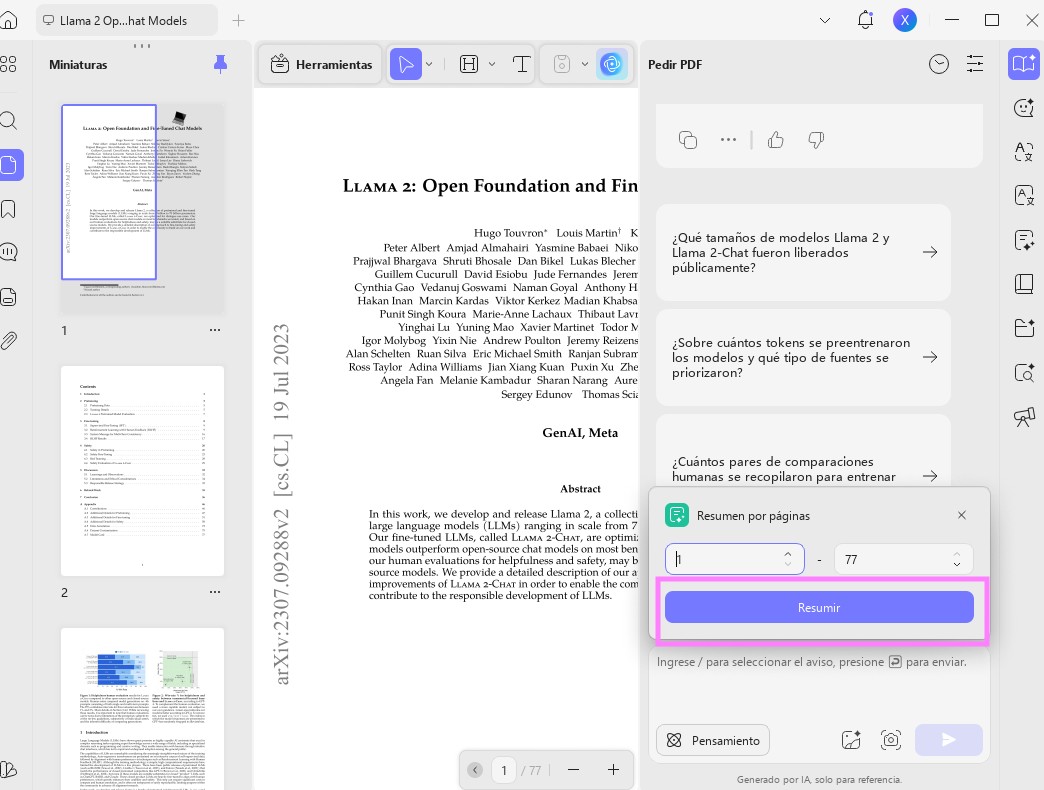Toggle Pensamiento thinking mode
Screen dimensions: 1044x790
coord(712,740)
